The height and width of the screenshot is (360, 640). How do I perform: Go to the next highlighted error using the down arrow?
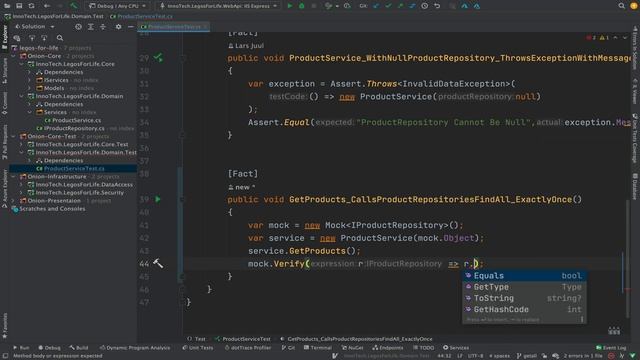click(x=624, y=38)
